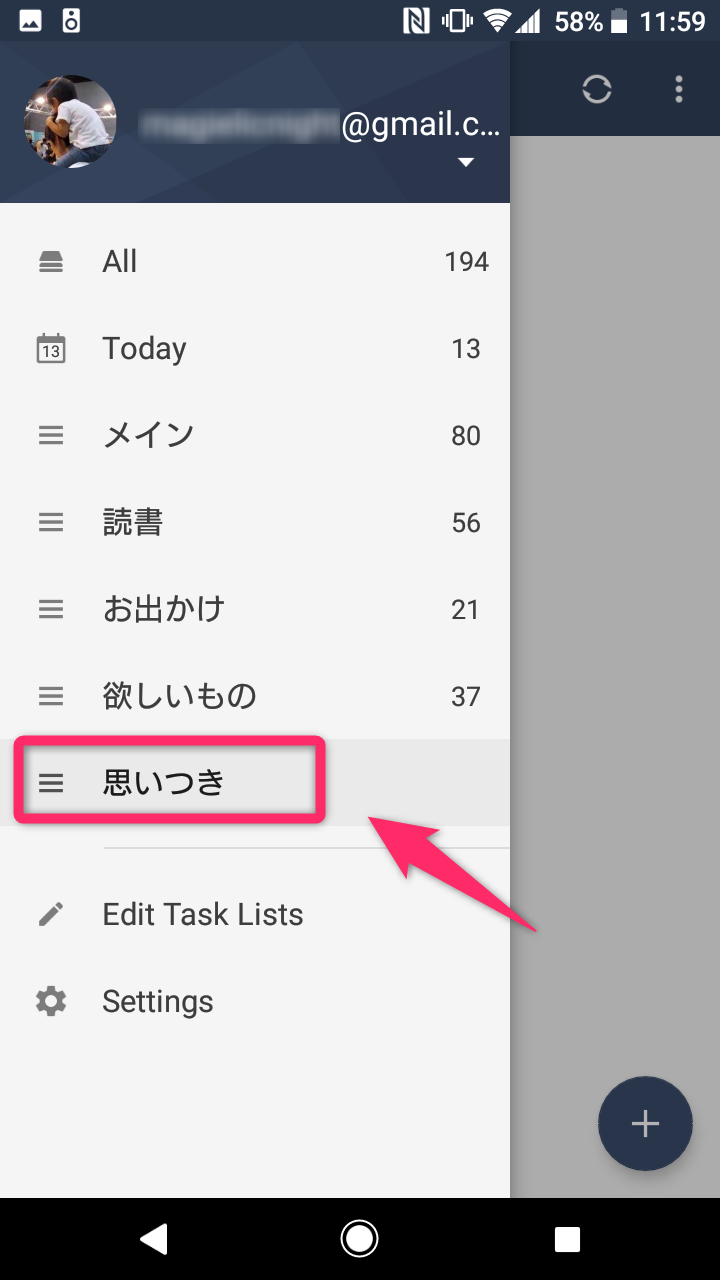Viewport: 720px width, 1280px height.
Task: Open Edit Task Lists
Action: [203, 914]
